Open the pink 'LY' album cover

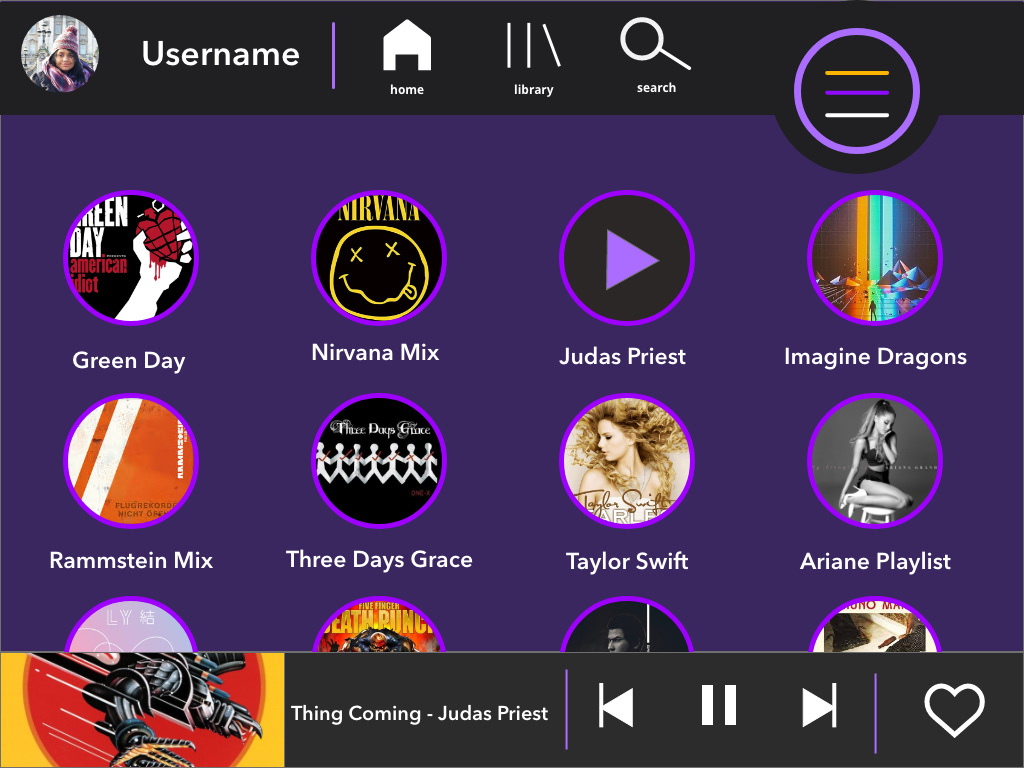coord(131,625)
